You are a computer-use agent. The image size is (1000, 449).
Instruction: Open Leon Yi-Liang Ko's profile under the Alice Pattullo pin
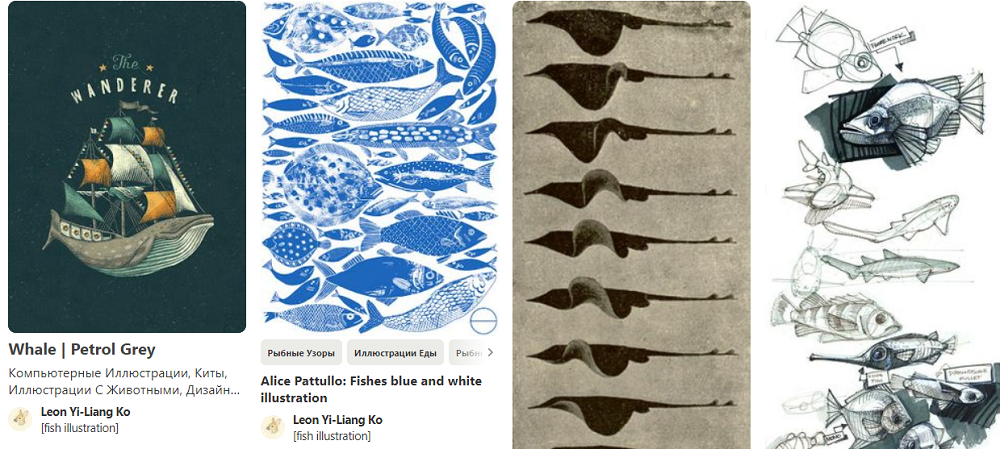337,420
